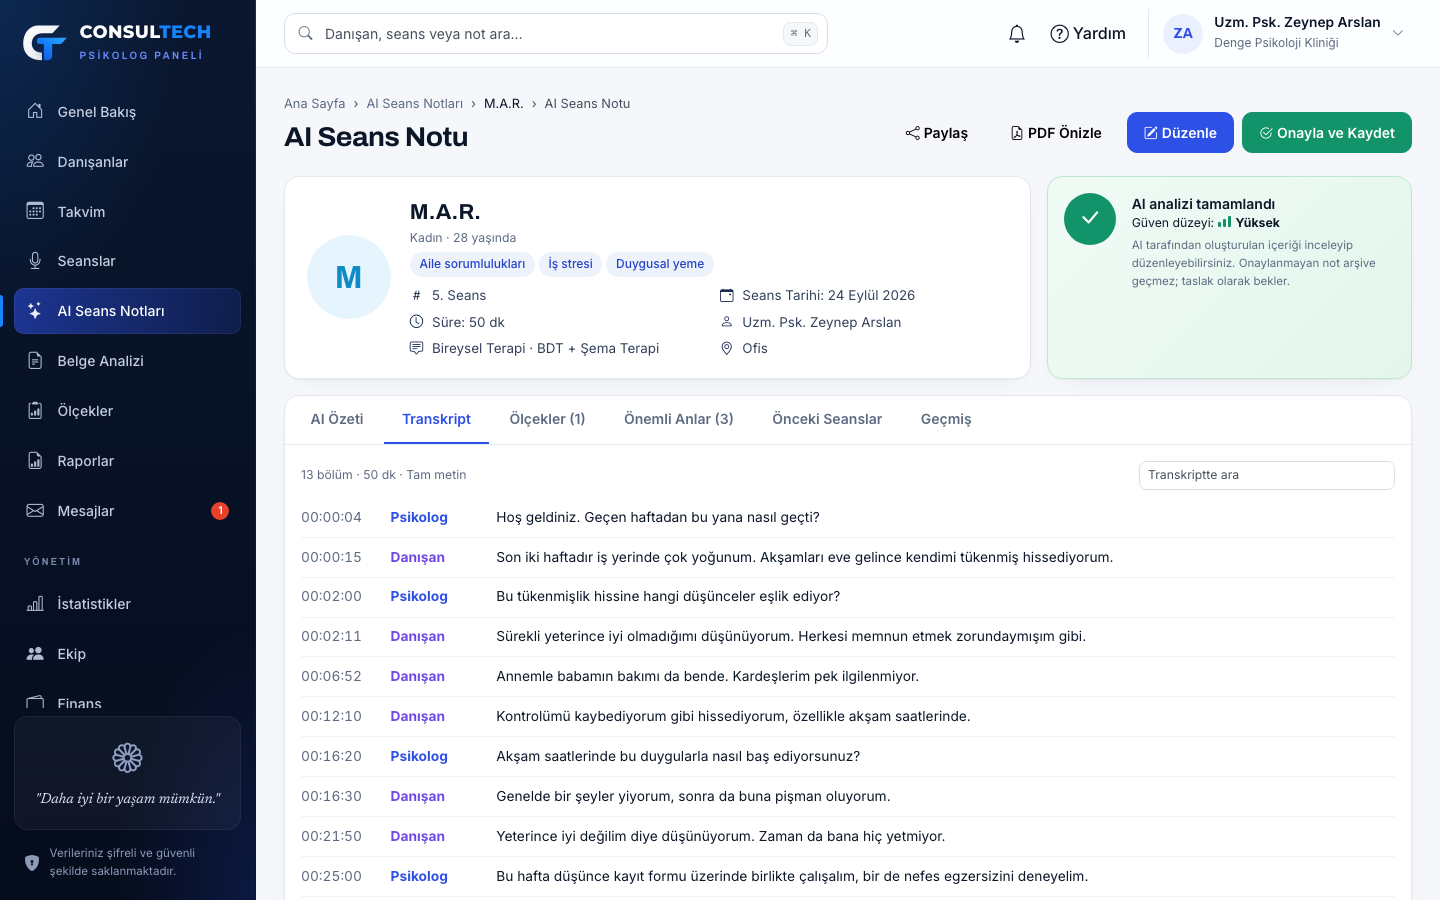Open Ekip team icon
This screenshot has height=900, width=1440.
(35, 654)
